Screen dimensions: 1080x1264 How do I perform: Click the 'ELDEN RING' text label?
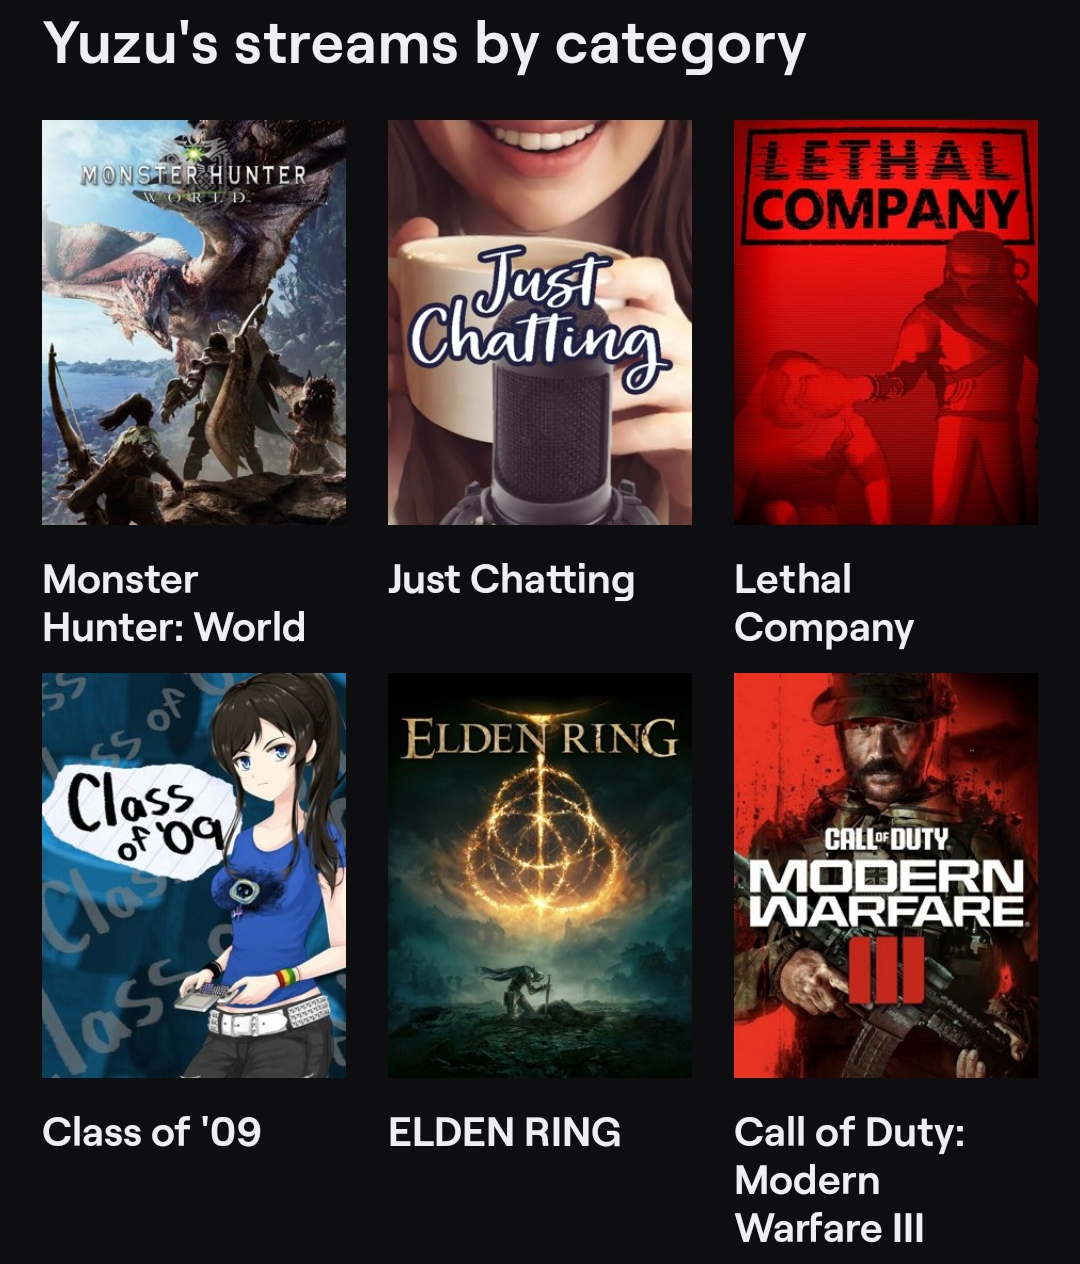coord(505,1132)
